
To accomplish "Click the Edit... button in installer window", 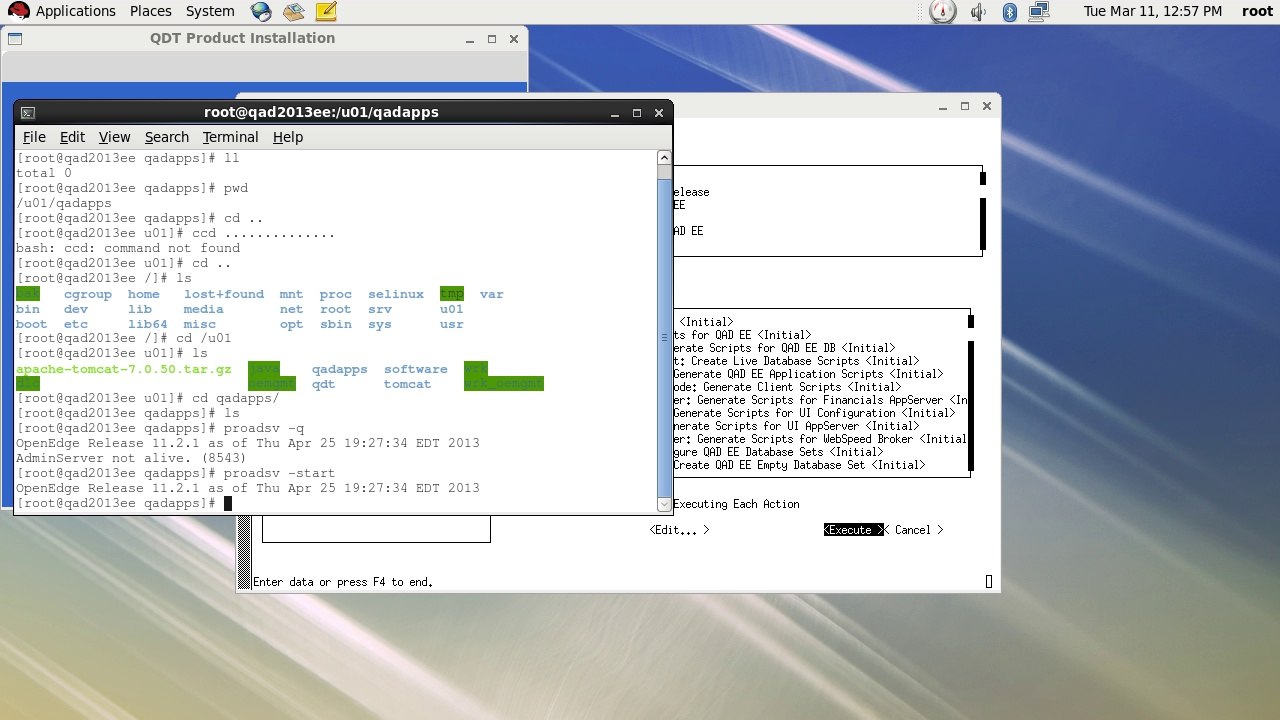I will coord(679,530).
